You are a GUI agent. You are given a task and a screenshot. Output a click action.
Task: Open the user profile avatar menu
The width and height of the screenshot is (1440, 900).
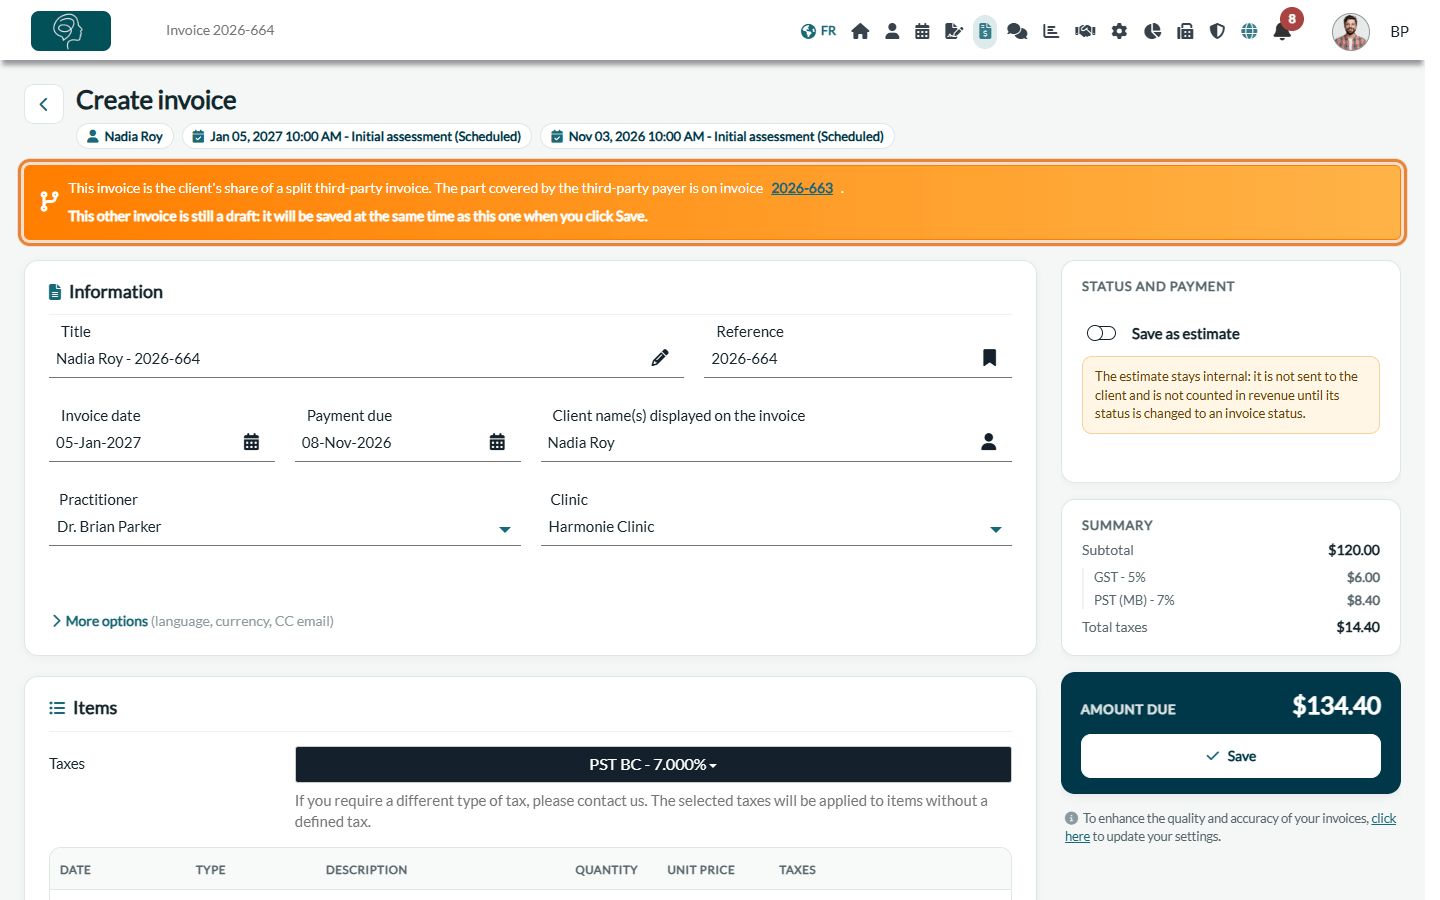click(x=1351, y=31)
